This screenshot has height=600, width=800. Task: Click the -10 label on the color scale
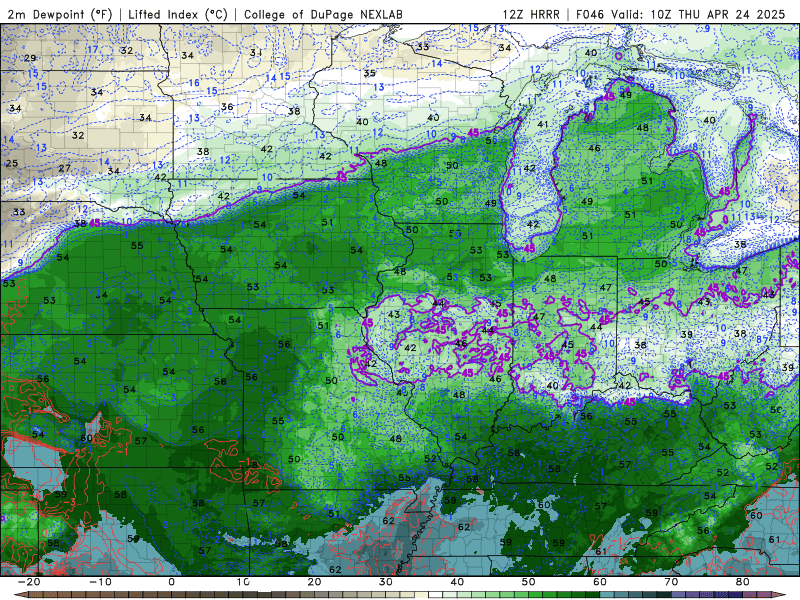(x=100, y=582)
